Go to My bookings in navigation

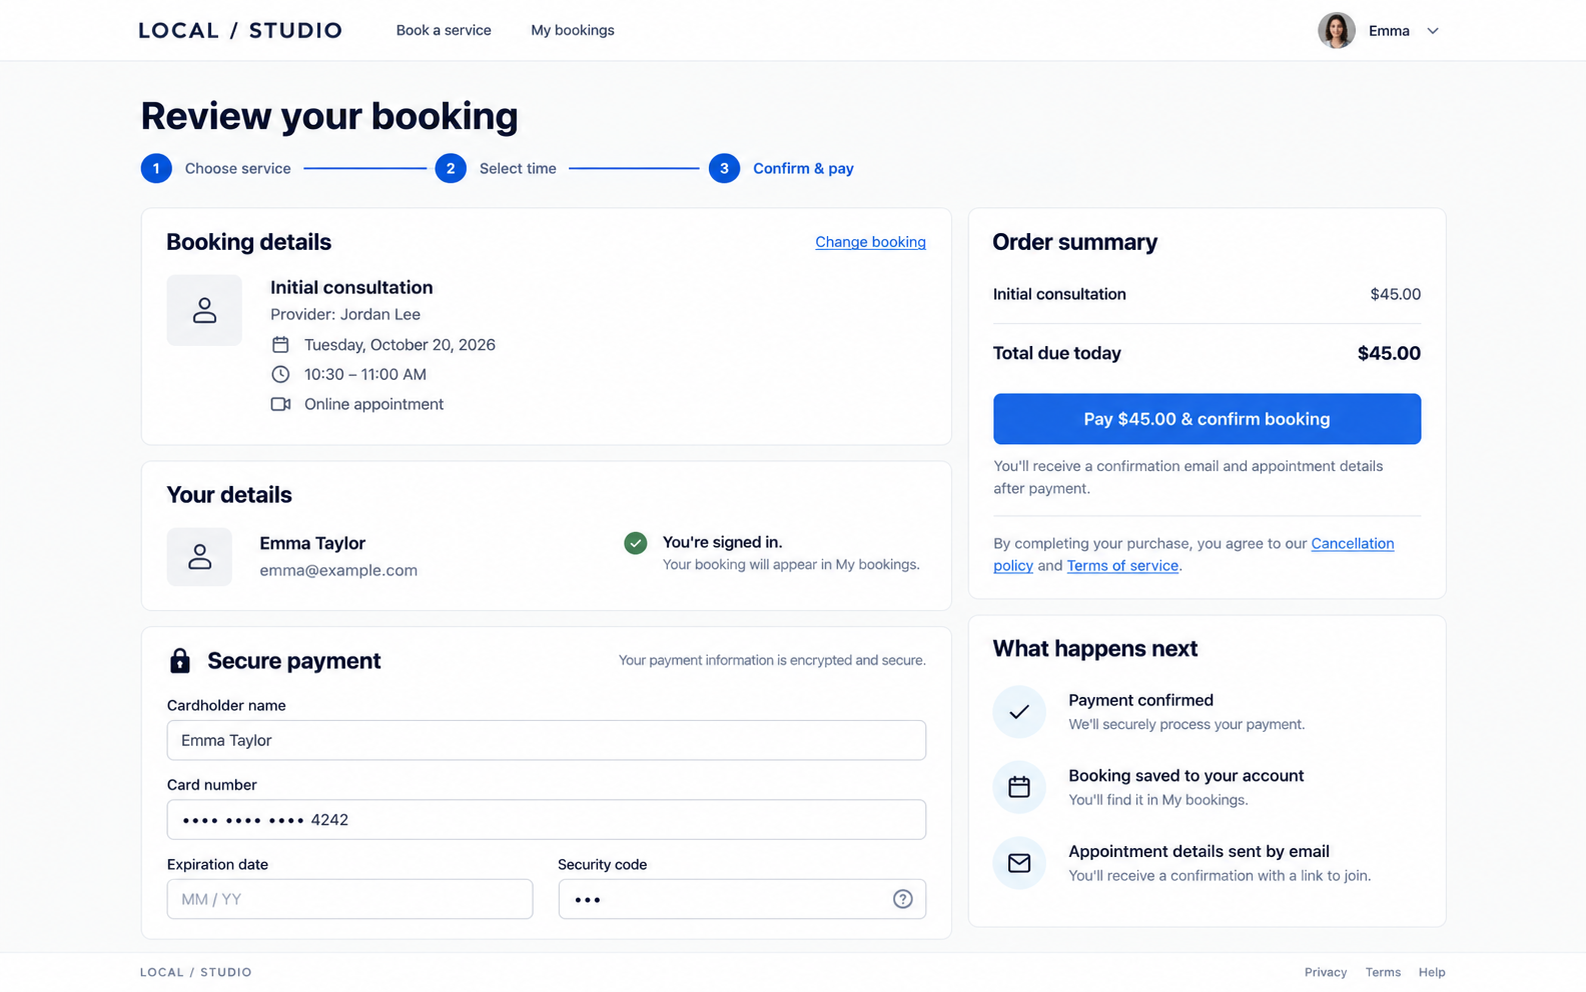click(x=572, y=30)
